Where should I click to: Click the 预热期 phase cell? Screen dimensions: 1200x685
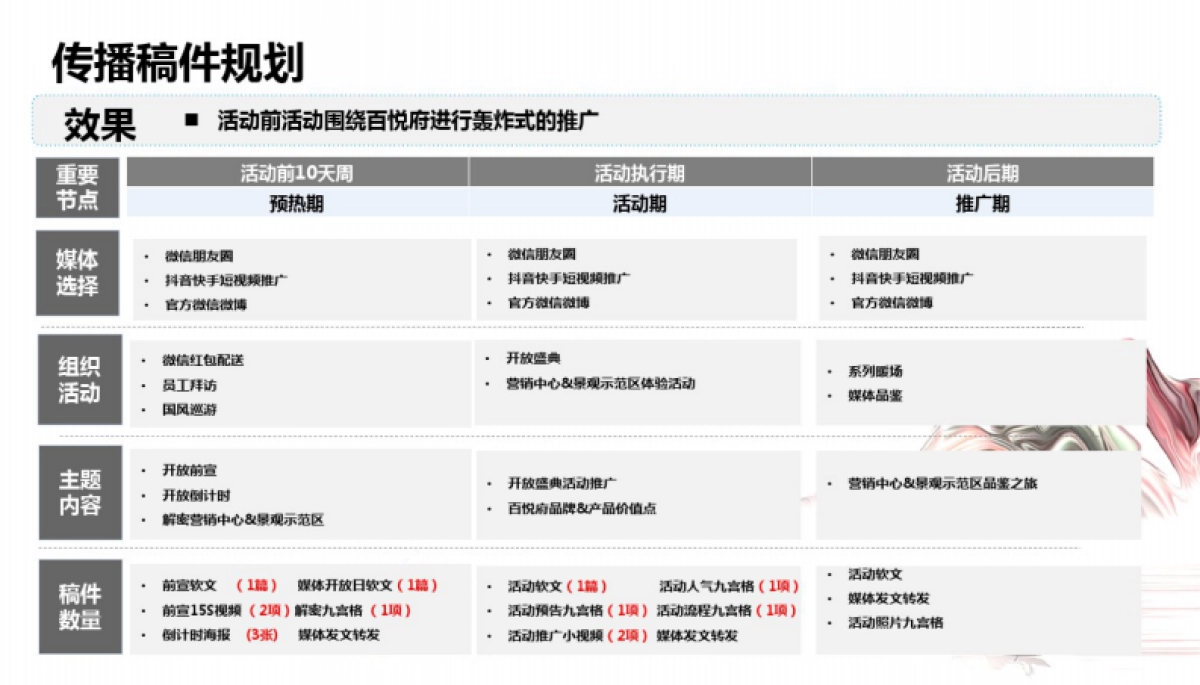coord(297,203)
